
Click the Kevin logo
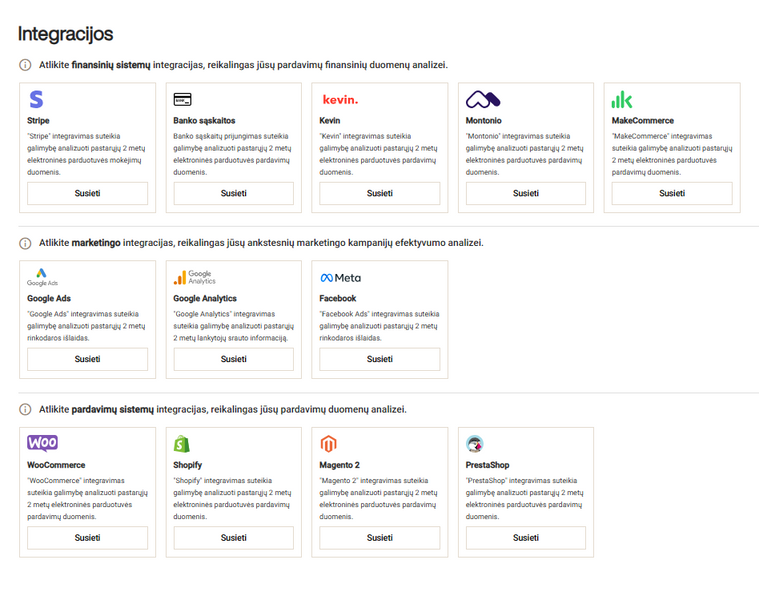tap(339, 100)
